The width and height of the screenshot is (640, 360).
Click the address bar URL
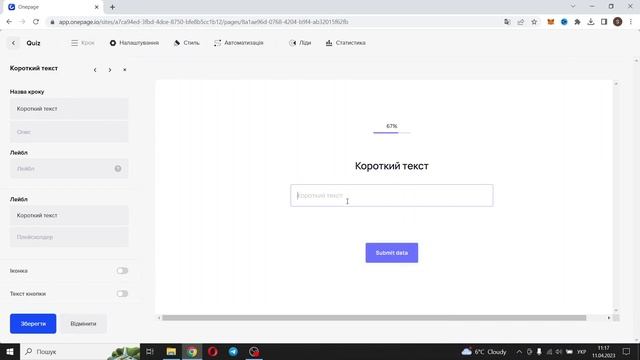point(203,22)
